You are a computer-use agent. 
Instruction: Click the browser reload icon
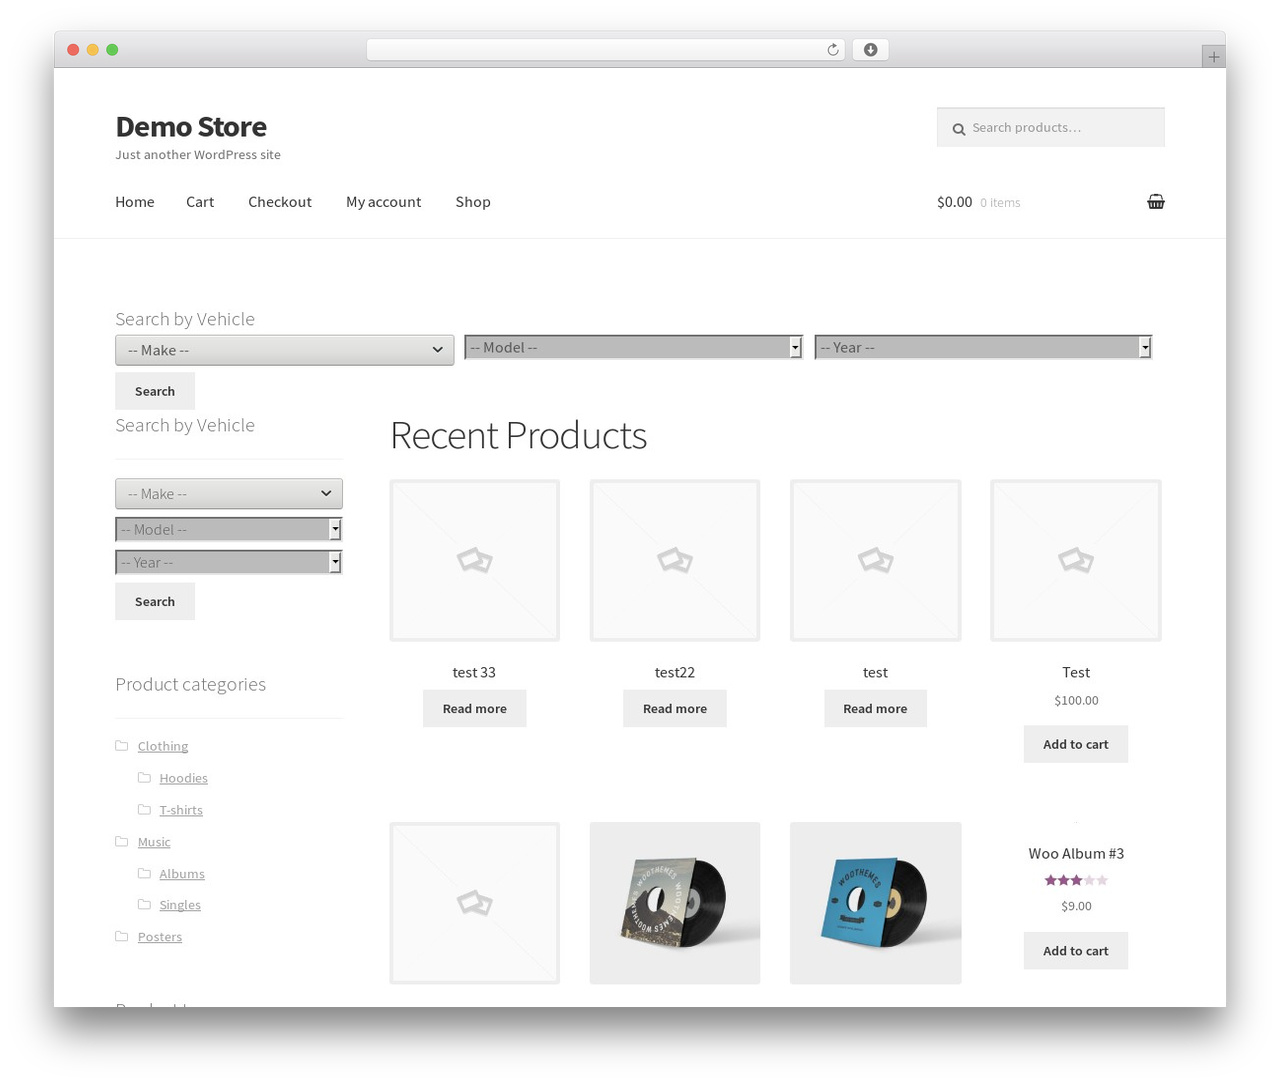point(832,50)
